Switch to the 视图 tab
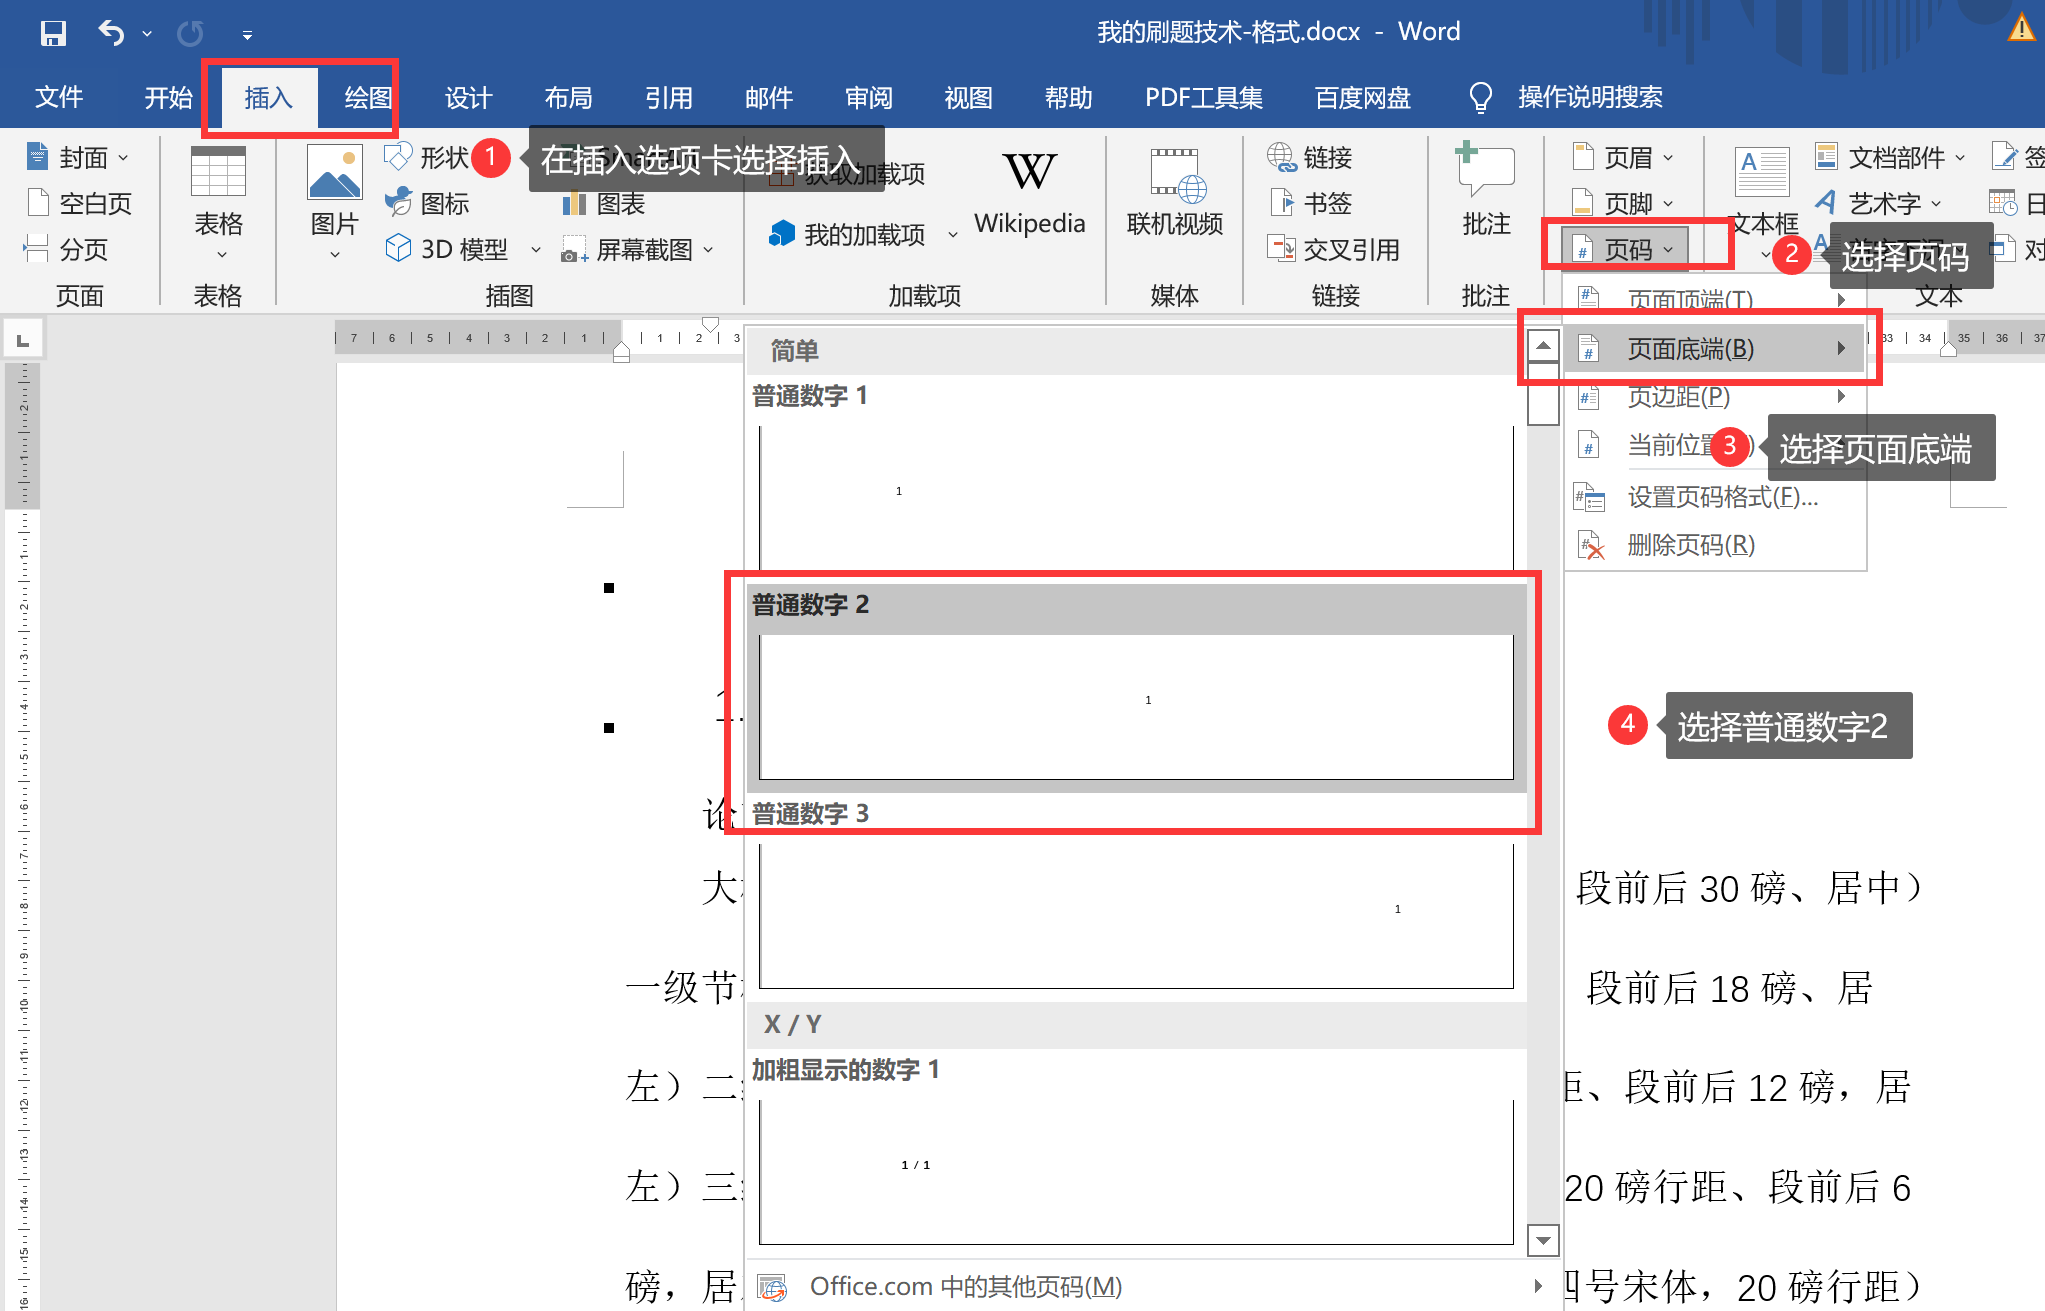Viewport: 2045px width, 1311px height. click(x=968, y=98)
